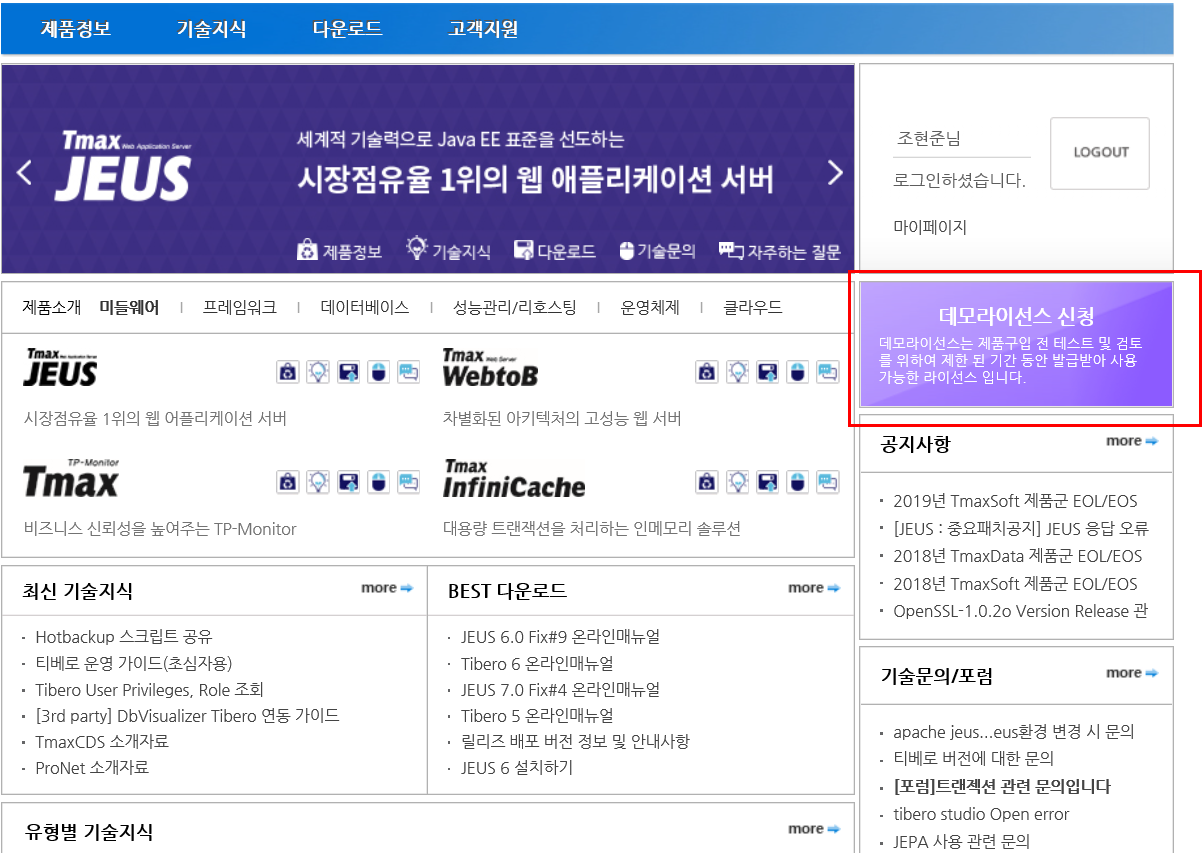Open 다운로드 top navigation menu
Image resolution: width=1202 pixels, height=853 pixels.
click(347, 29)
